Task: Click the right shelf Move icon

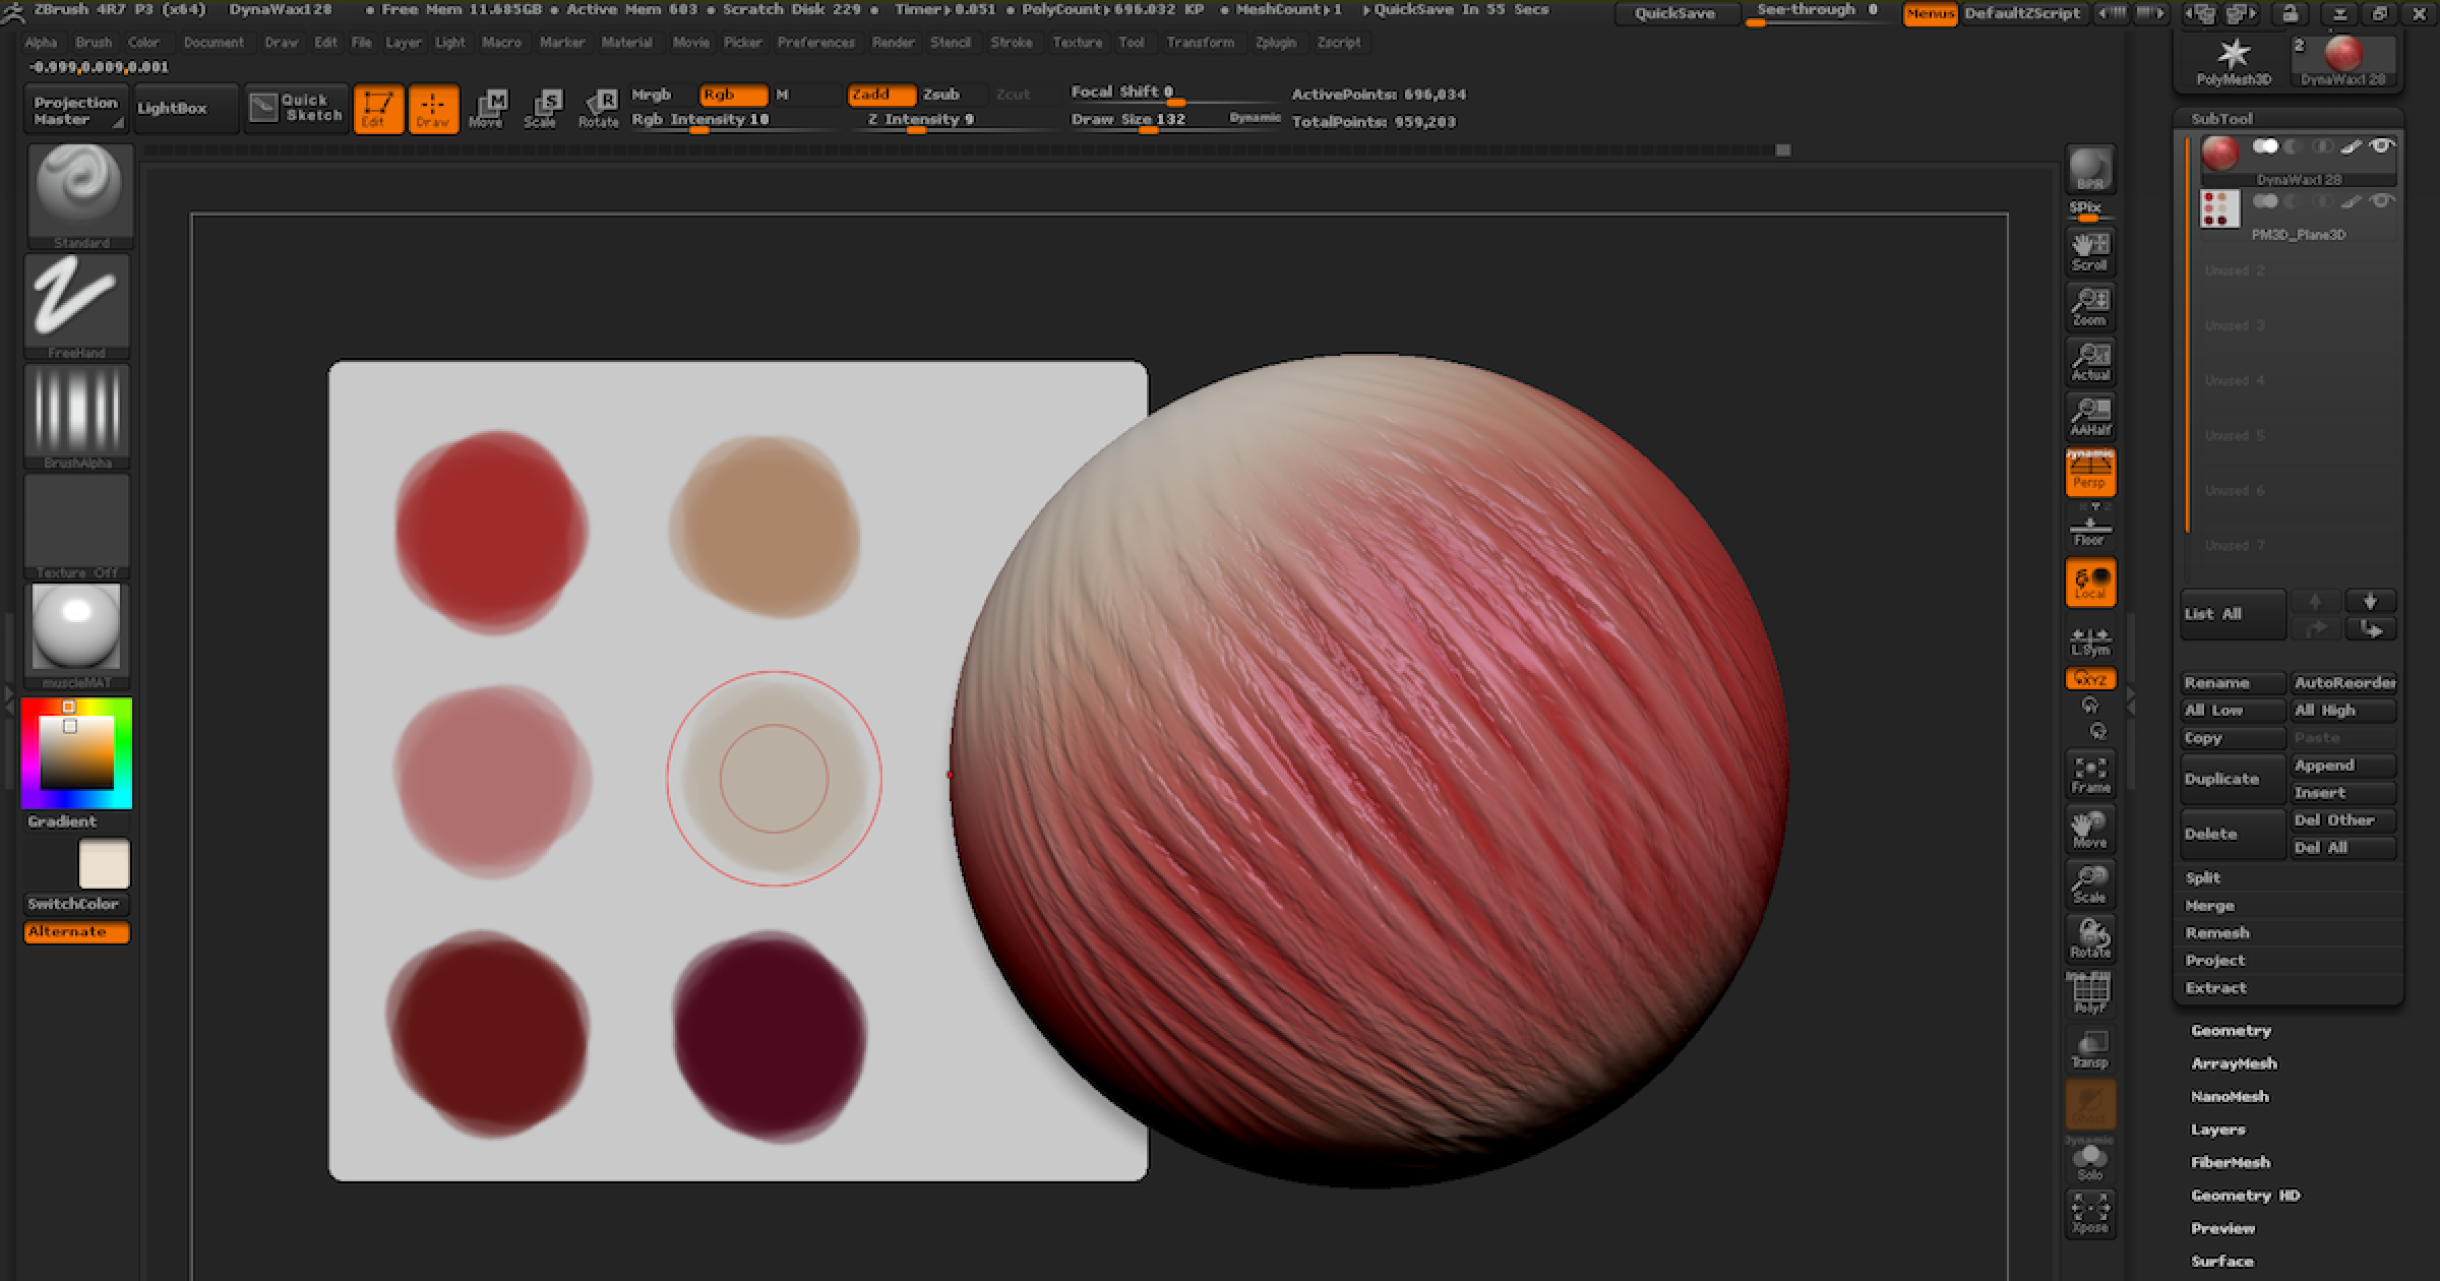Action: (x=2090, y=829)
